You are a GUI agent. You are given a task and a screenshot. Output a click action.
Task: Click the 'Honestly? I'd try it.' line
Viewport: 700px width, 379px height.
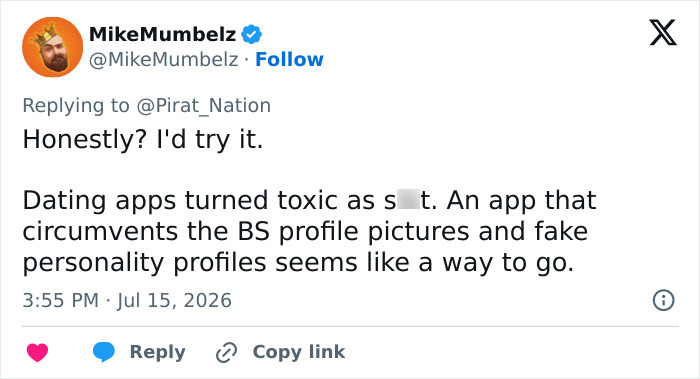pos(143,139)
